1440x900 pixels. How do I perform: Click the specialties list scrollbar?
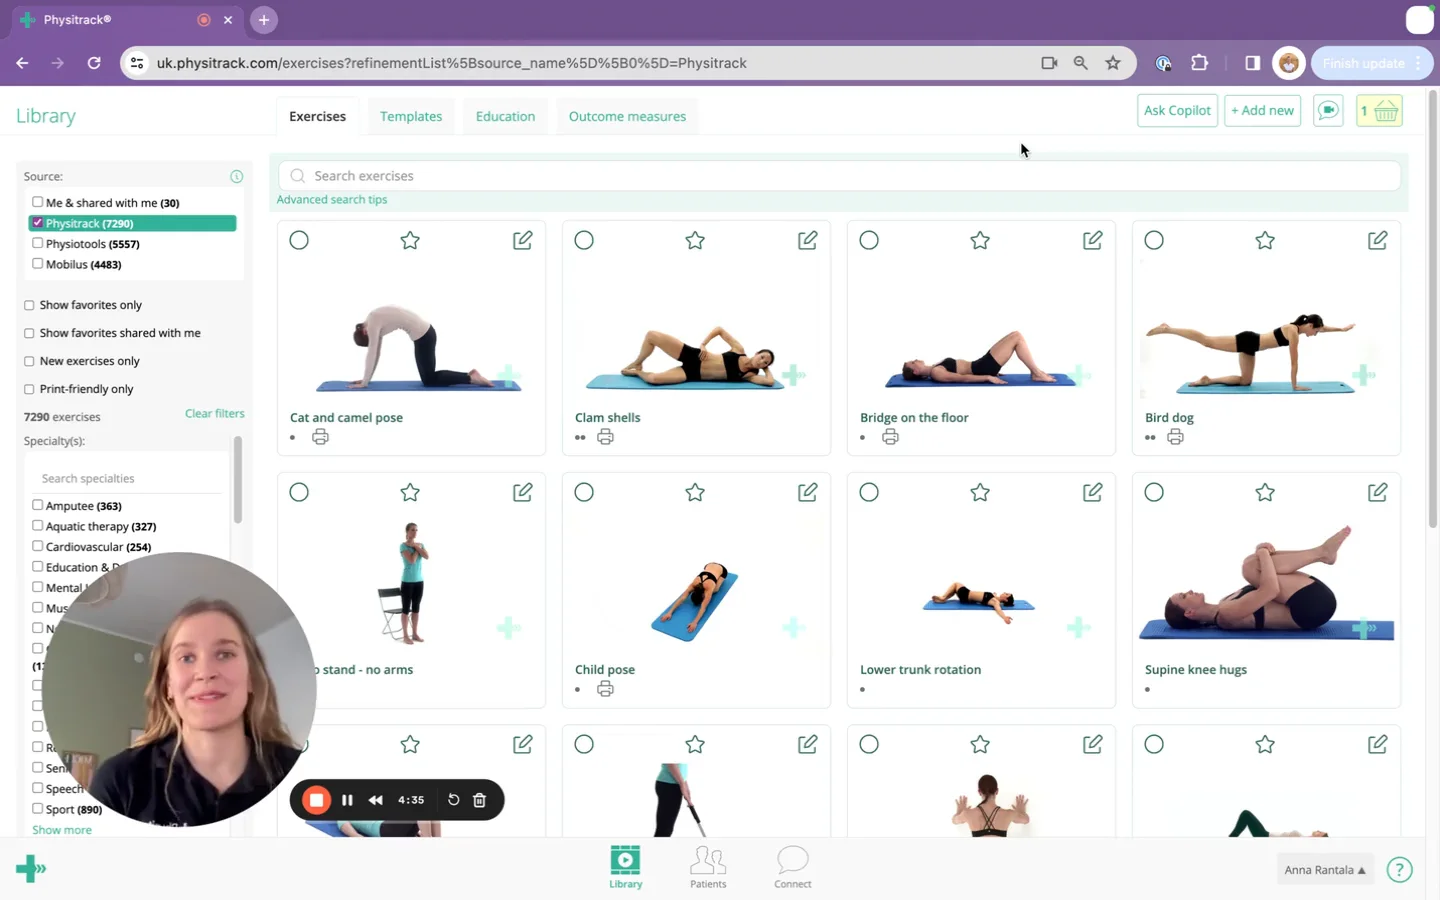[x=237, y=480]
